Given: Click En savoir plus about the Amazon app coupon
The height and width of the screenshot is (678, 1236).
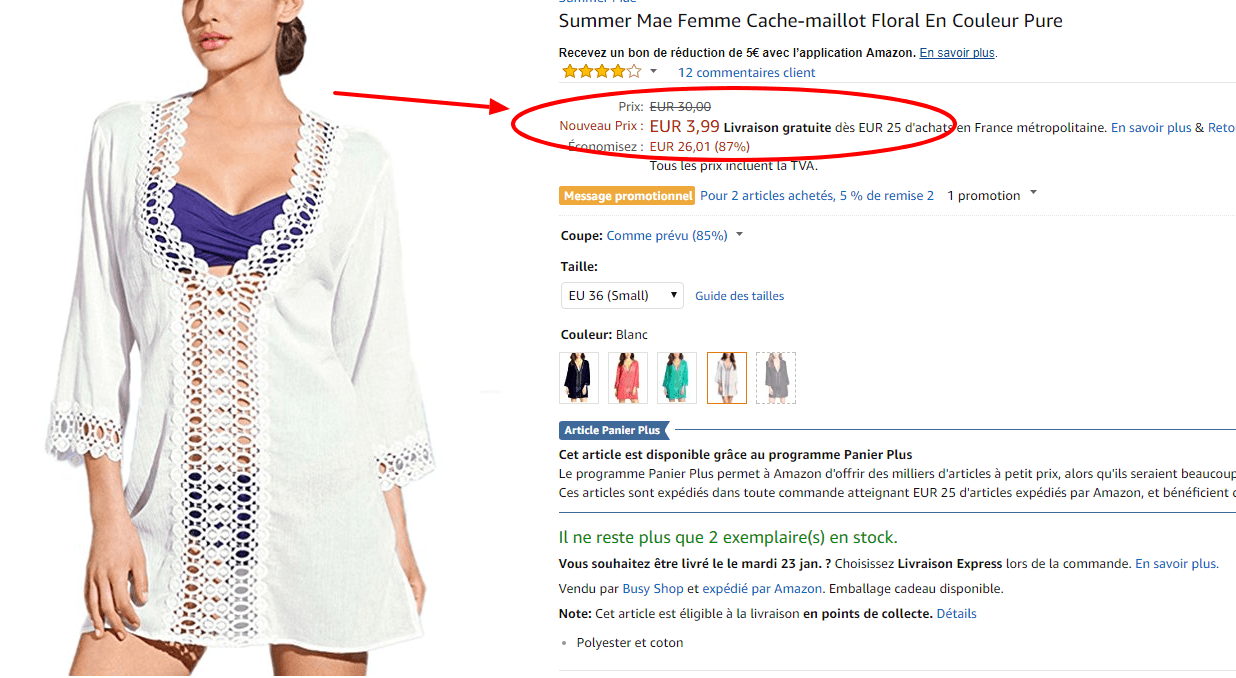Looking at the screenshot, I should [x=957, y=53].
